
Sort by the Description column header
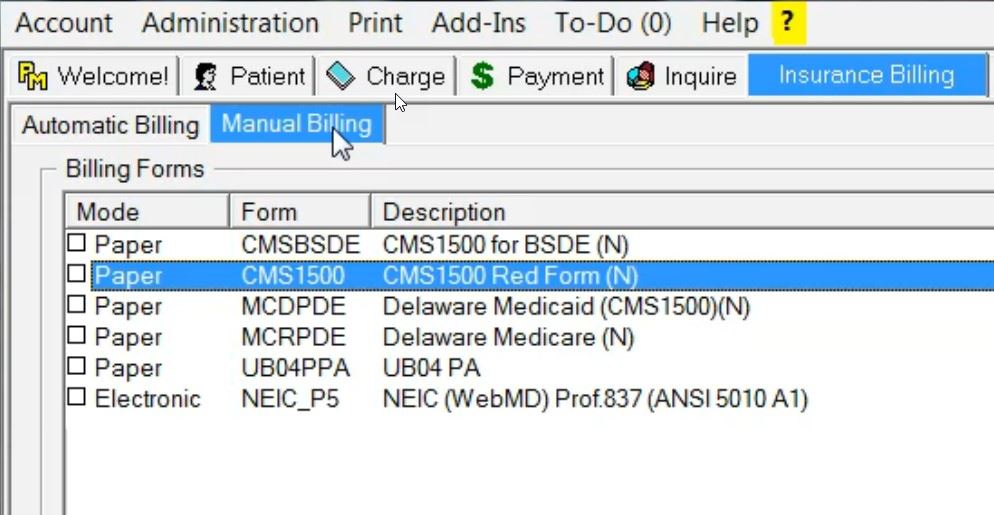[x=444, y=212]
